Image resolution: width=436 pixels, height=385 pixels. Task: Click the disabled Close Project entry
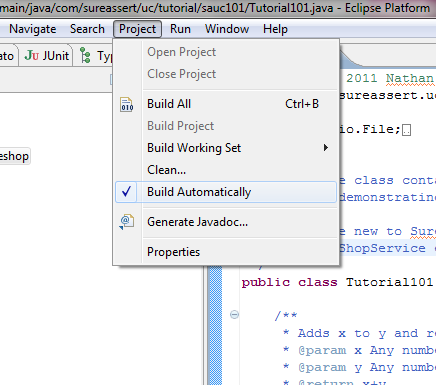tap(226, 74)
